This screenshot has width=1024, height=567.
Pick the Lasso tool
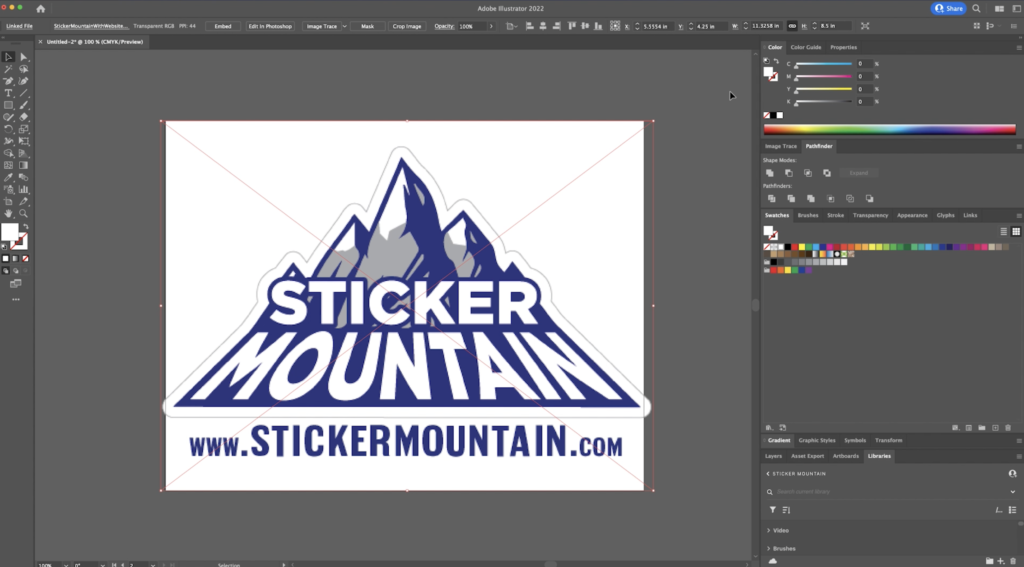point(24,69)
